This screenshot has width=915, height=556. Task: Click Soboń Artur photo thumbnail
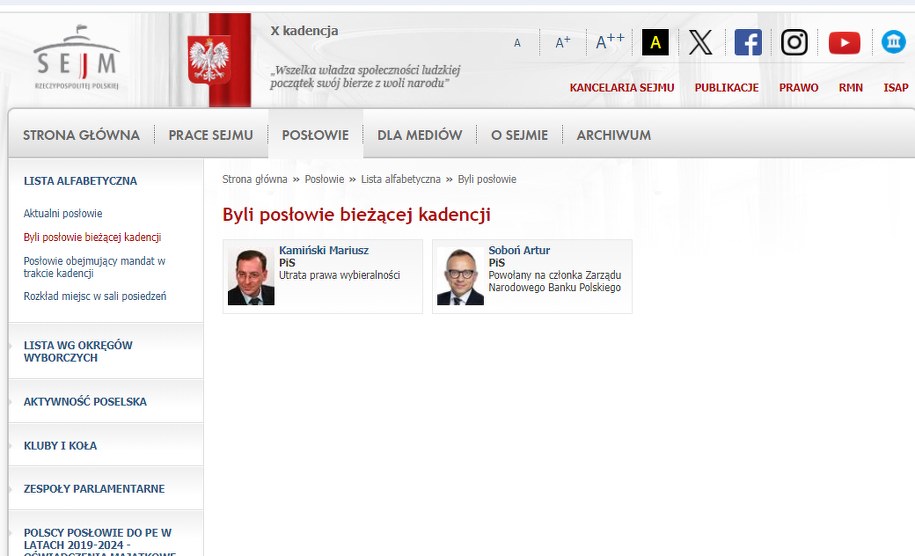[460, 277]
